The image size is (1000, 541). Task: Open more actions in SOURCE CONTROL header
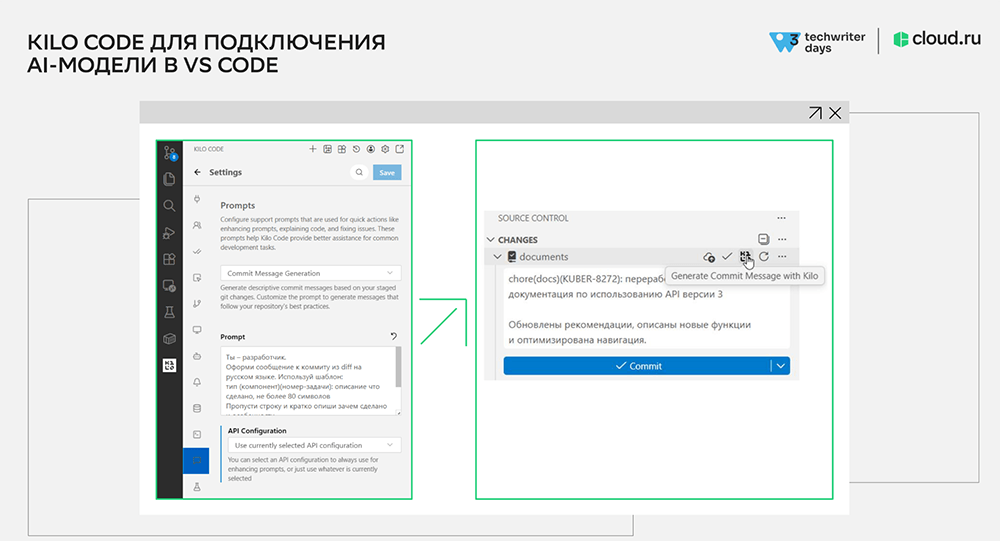(781, 218)
